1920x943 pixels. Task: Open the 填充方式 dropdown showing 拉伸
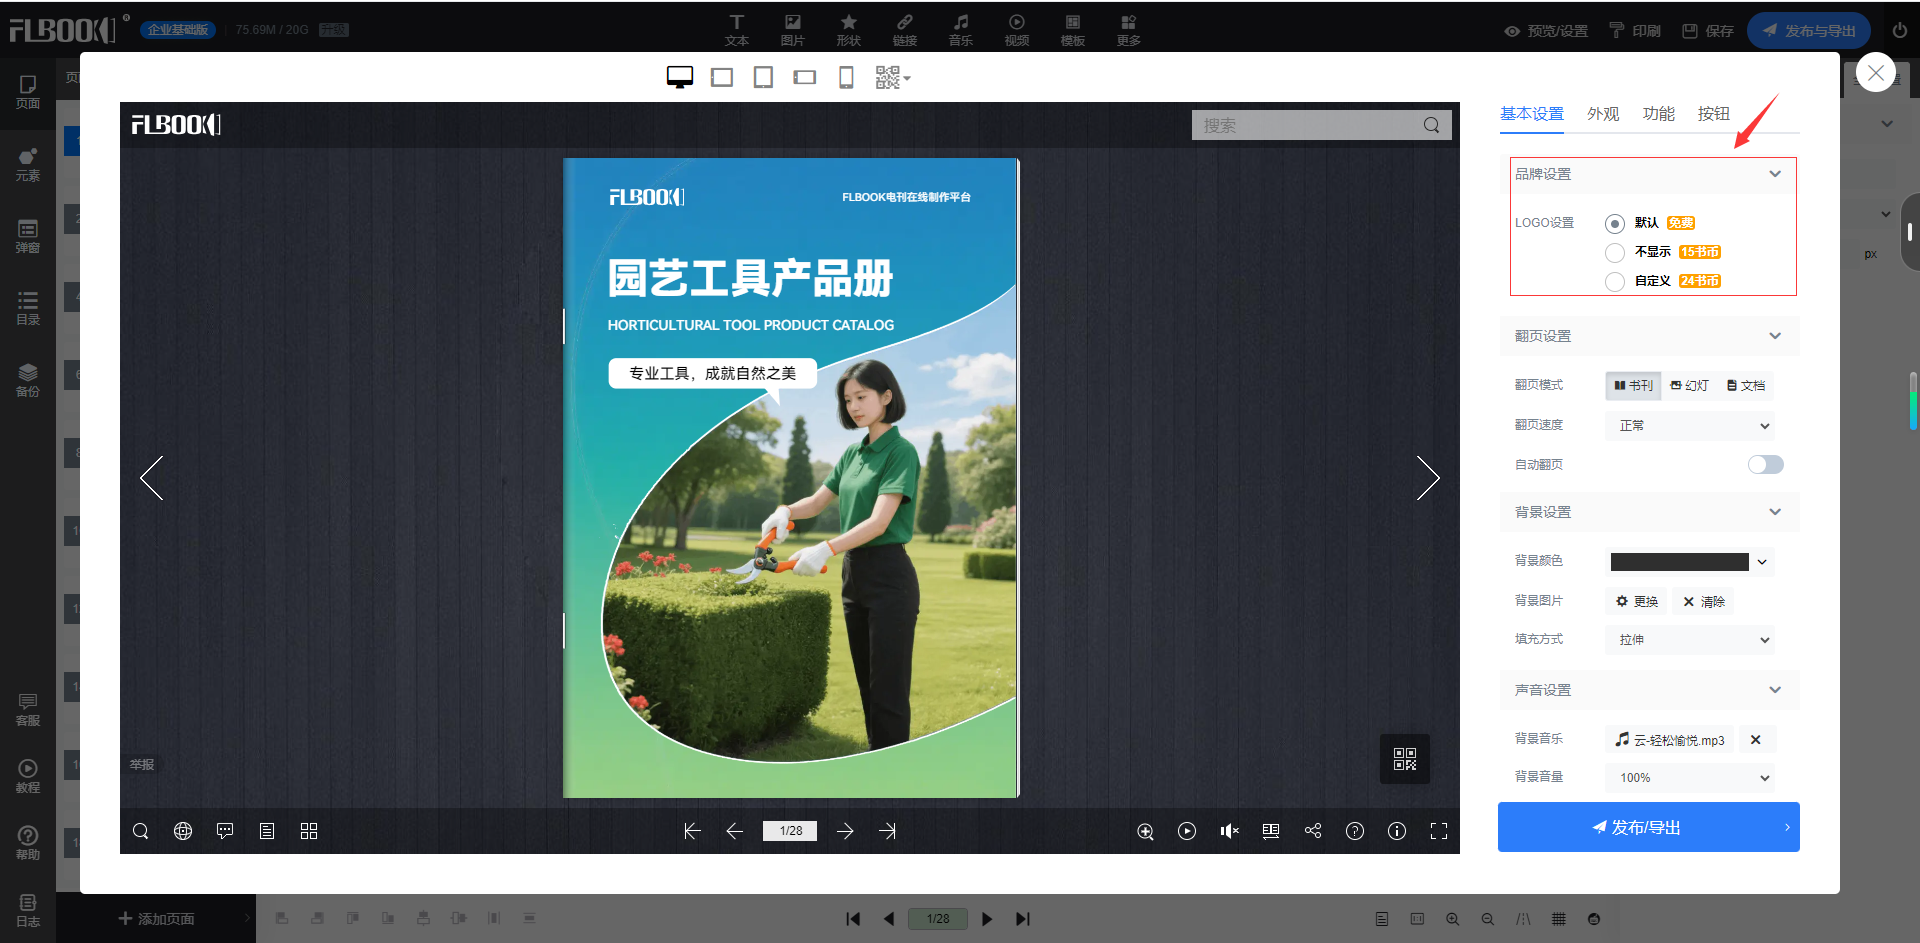[x=1690, y=640]
